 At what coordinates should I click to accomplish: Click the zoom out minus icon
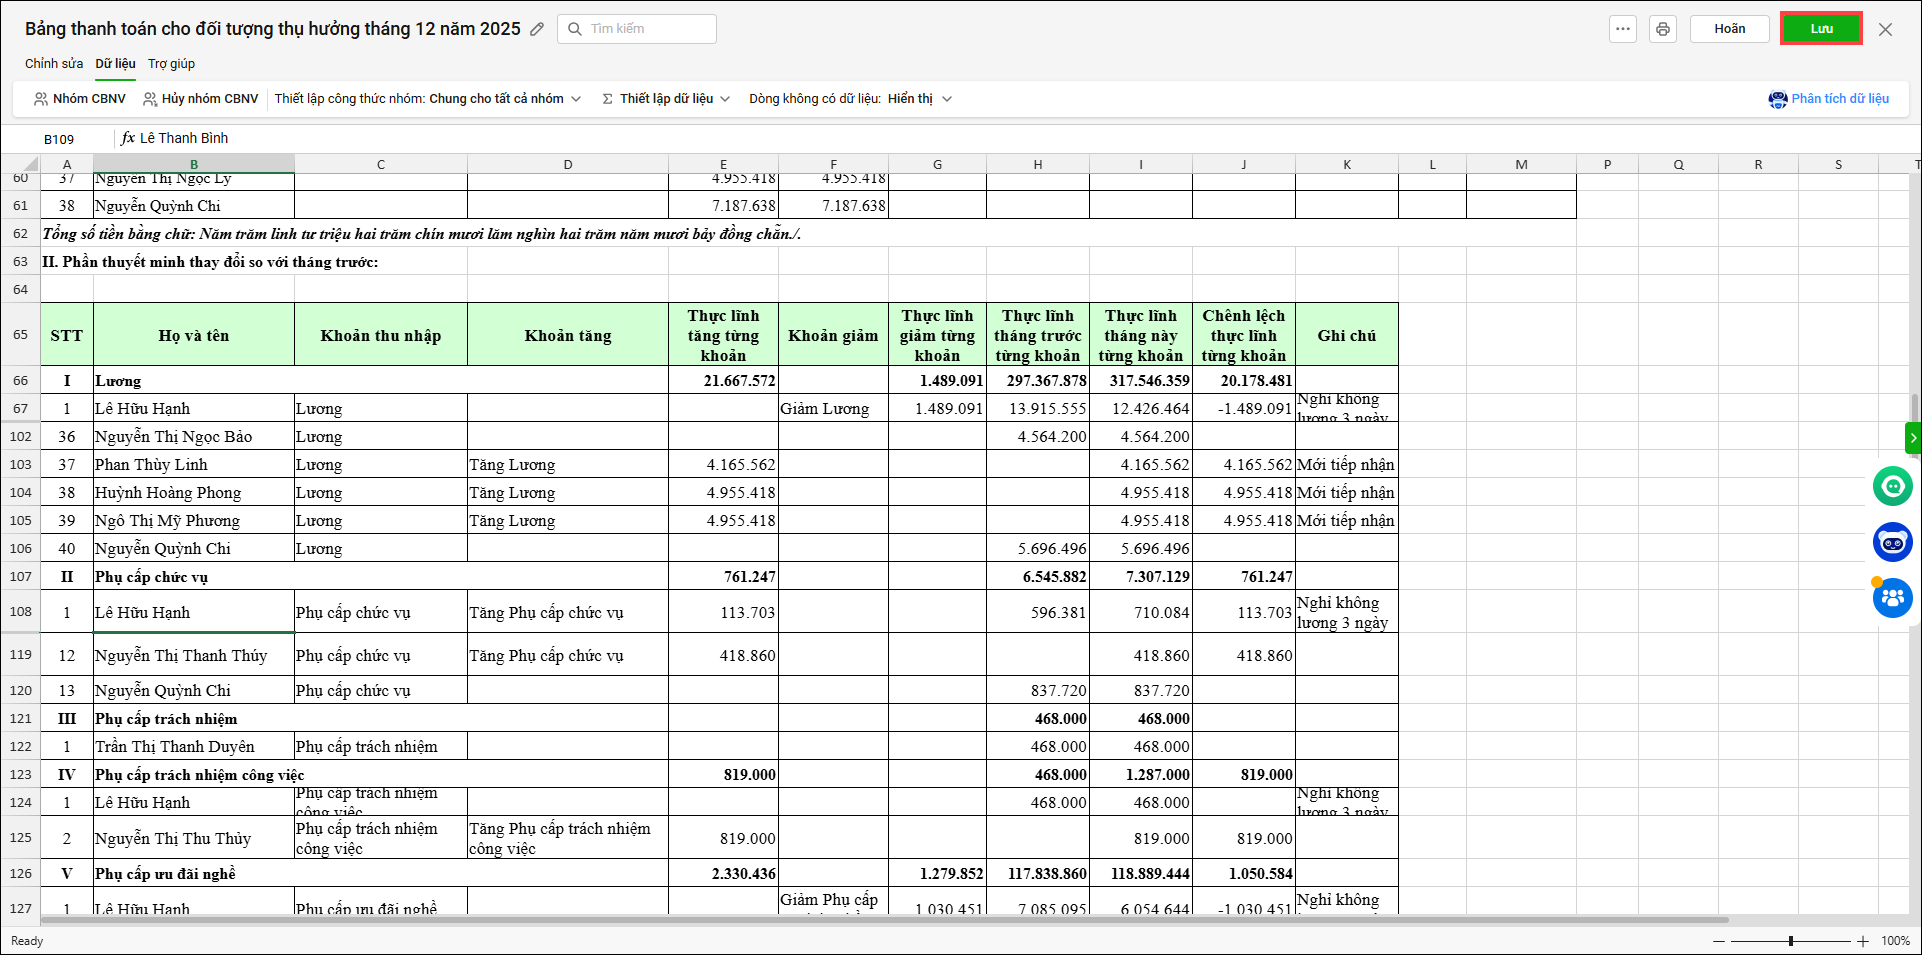[x=1719, y=941]
